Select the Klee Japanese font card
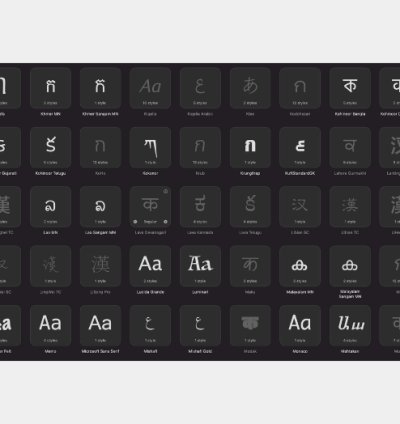400x424 pixels. tap(250, 88)
